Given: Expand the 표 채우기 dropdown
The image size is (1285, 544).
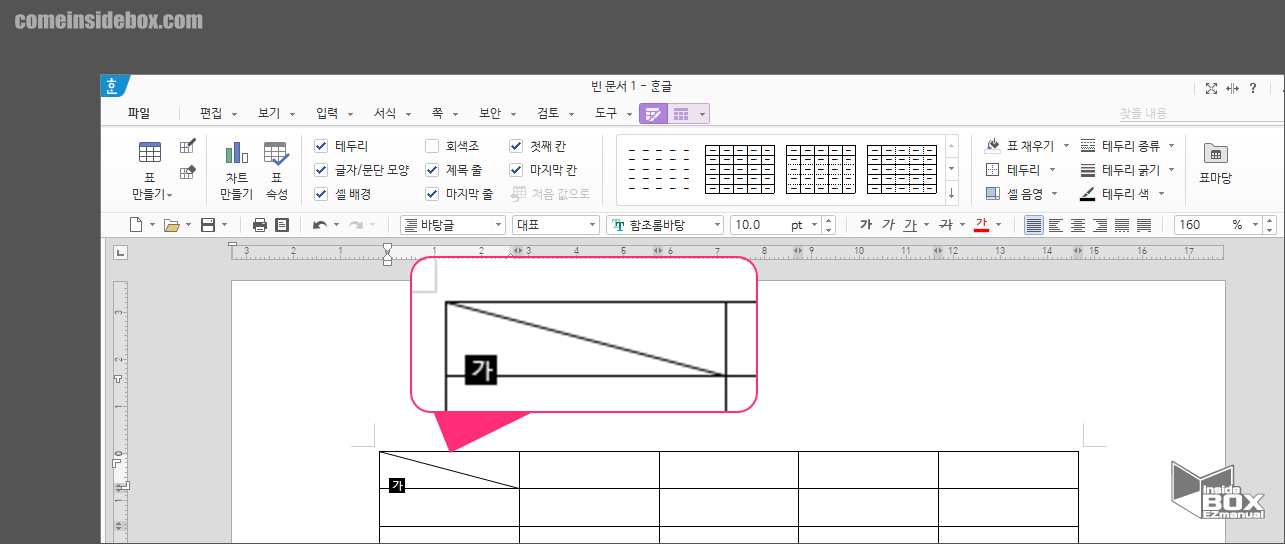Looking at the screenshot, I should coord(1066,146).
